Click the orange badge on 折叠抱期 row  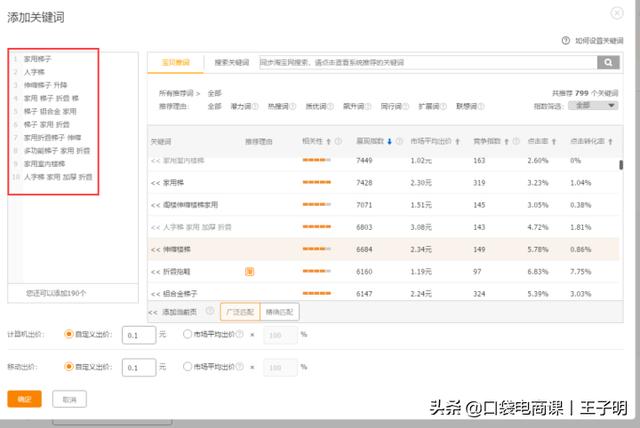pyautogui.click(x=249, y=270)
